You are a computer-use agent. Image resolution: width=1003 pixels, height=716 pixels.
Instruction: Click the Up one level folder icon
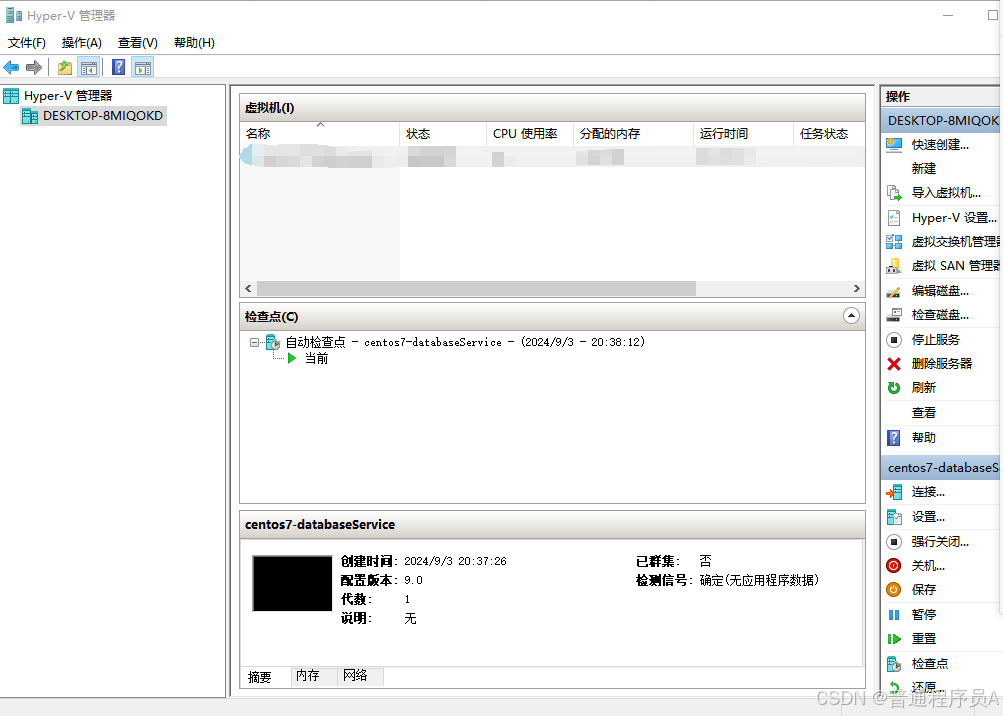coord(65,67)
